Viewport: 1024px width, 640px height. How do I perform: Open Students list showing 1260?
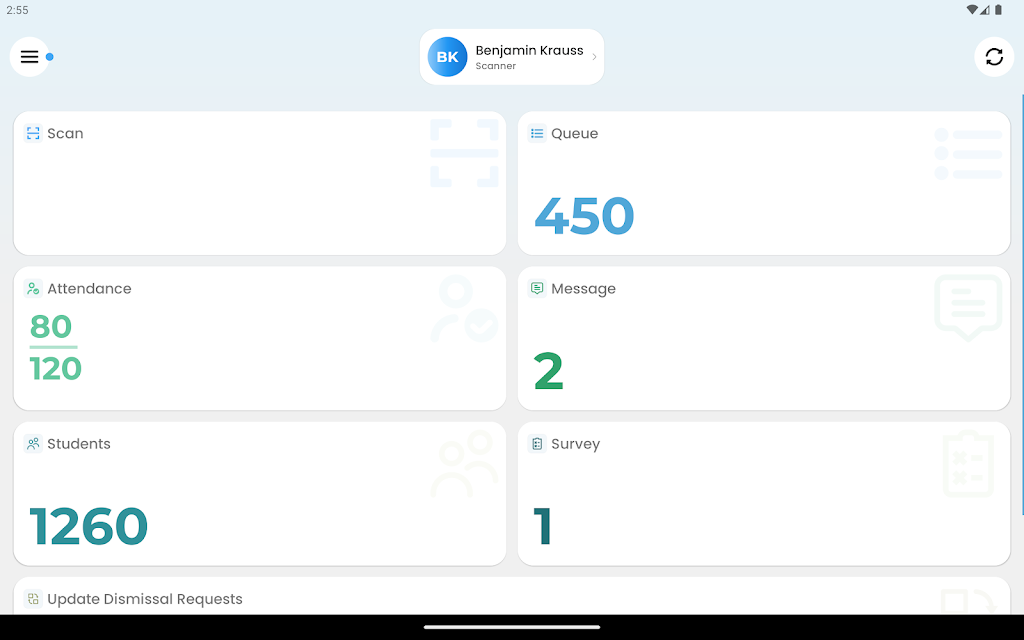click(x=88, y=526)
